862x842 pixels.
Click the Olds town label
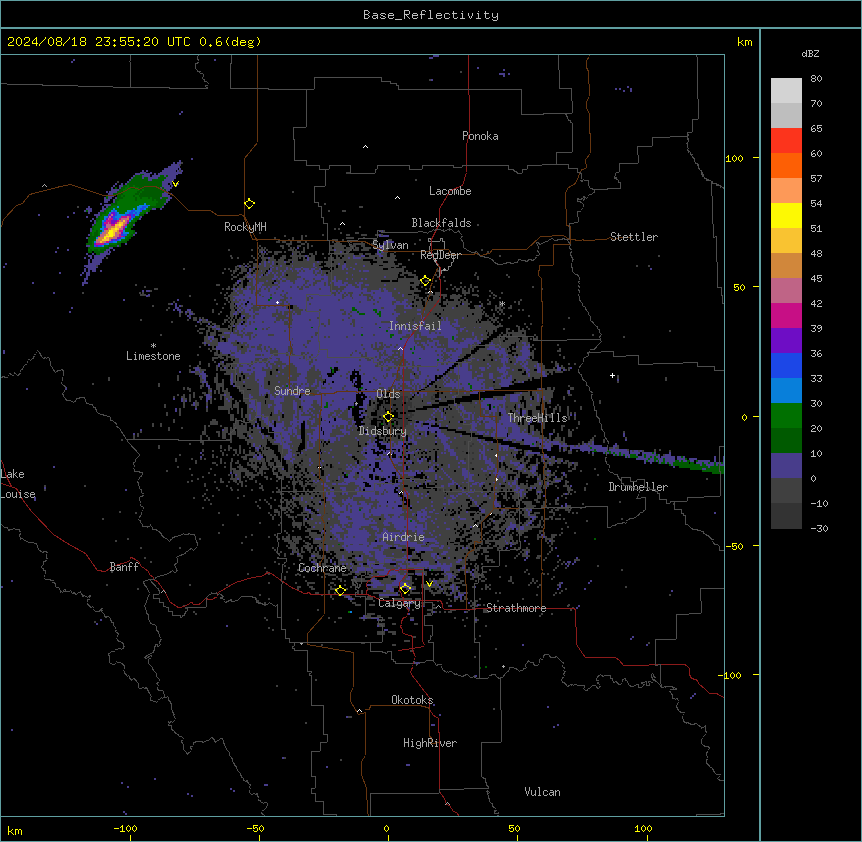tap(388, 394)
